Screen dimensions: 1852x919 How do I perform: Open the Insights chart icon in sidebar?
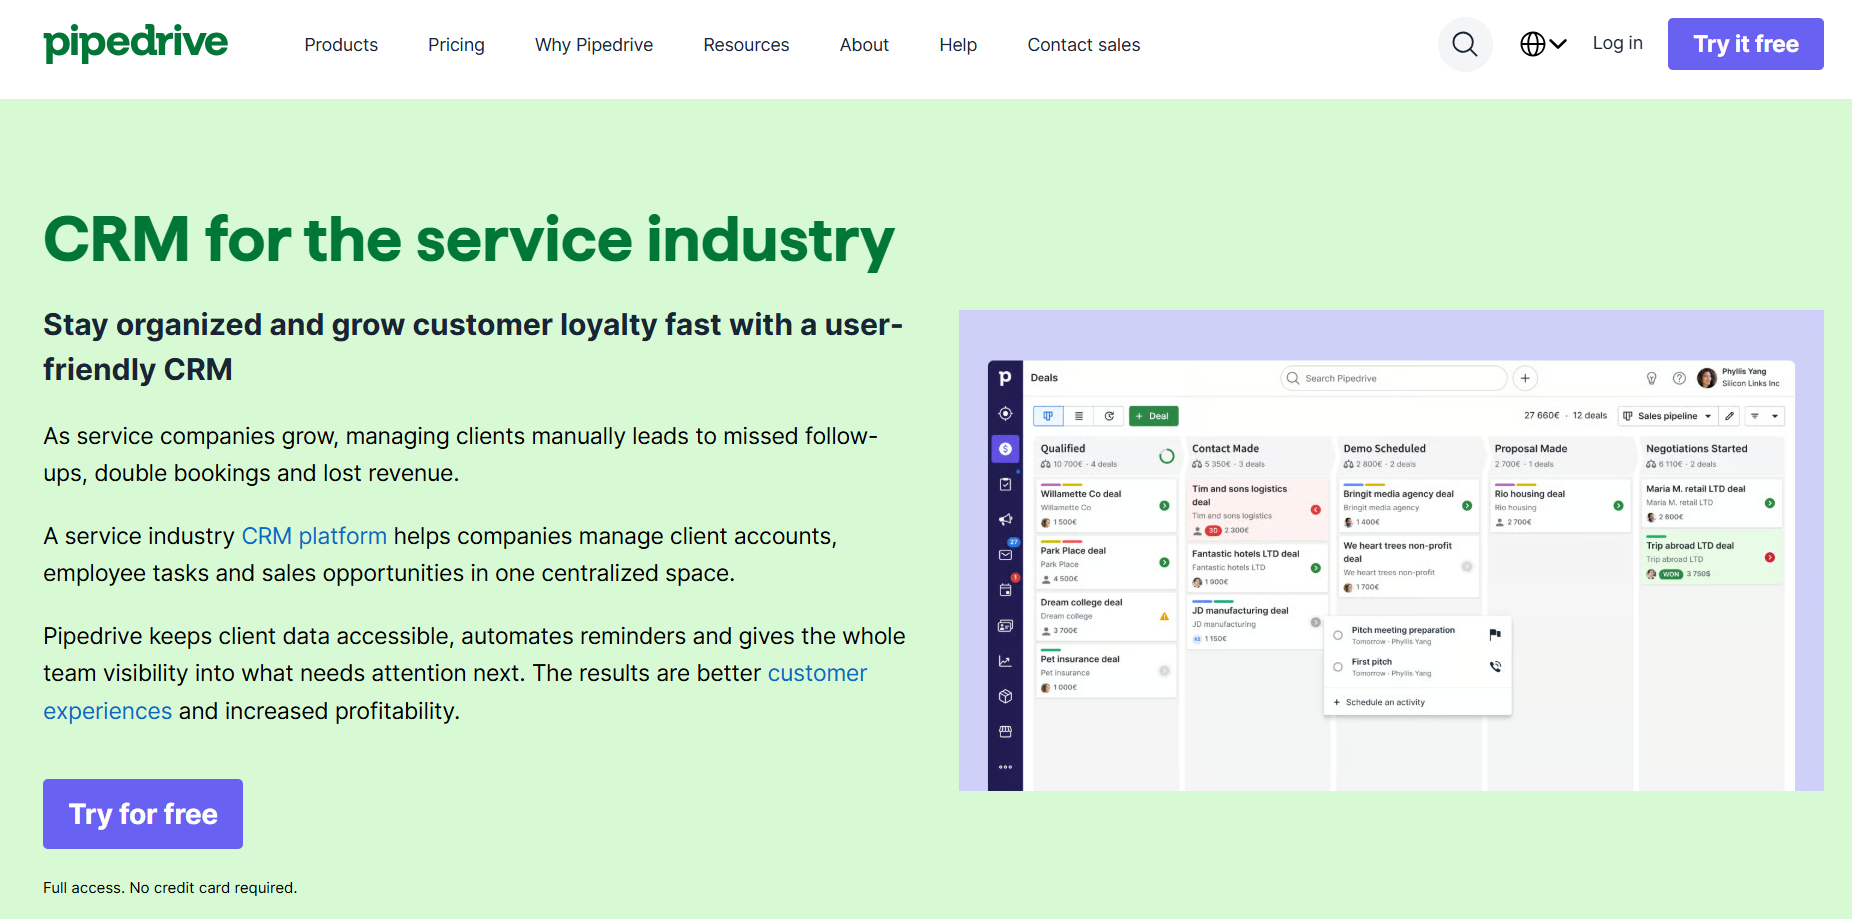pyautogui.click(x=1005, y=661)
